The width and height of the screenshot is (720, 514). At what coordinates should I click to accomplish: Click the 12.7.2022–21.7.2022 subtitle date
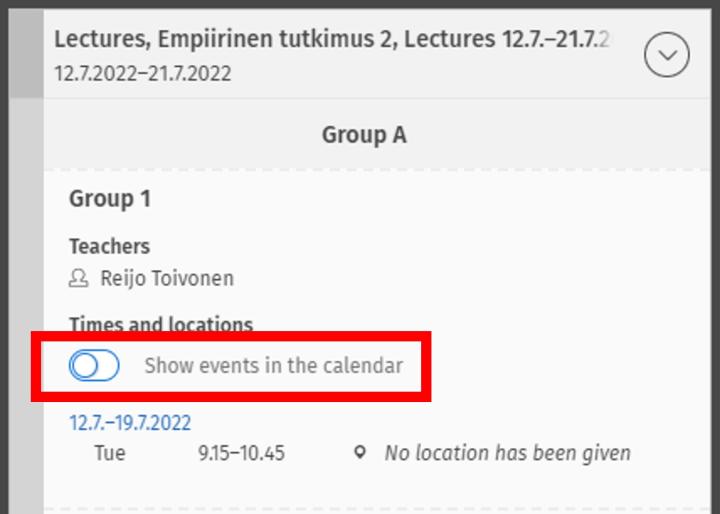pos(145,74)
